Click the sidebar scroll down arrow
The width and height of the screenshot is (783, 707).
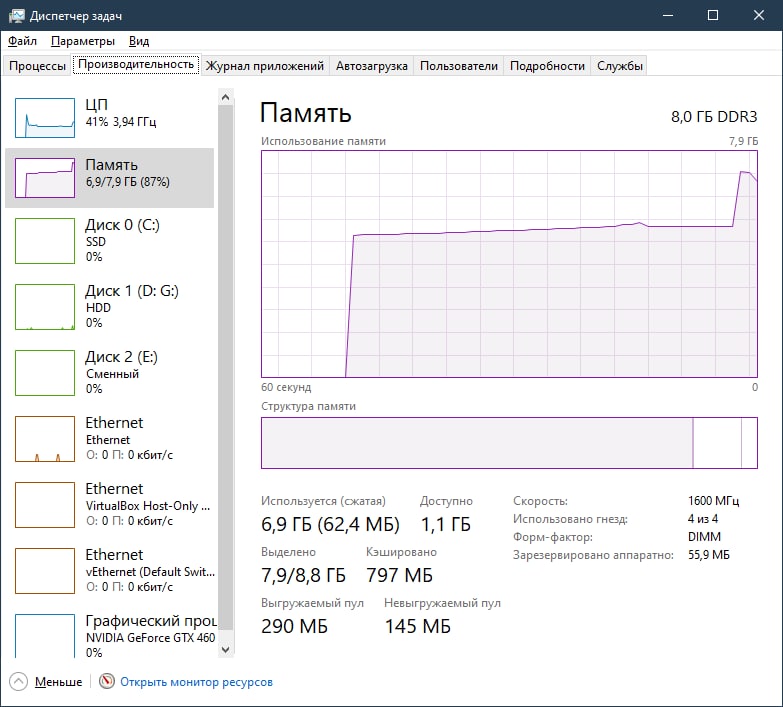pyautogui.click(x=226, y=650)
